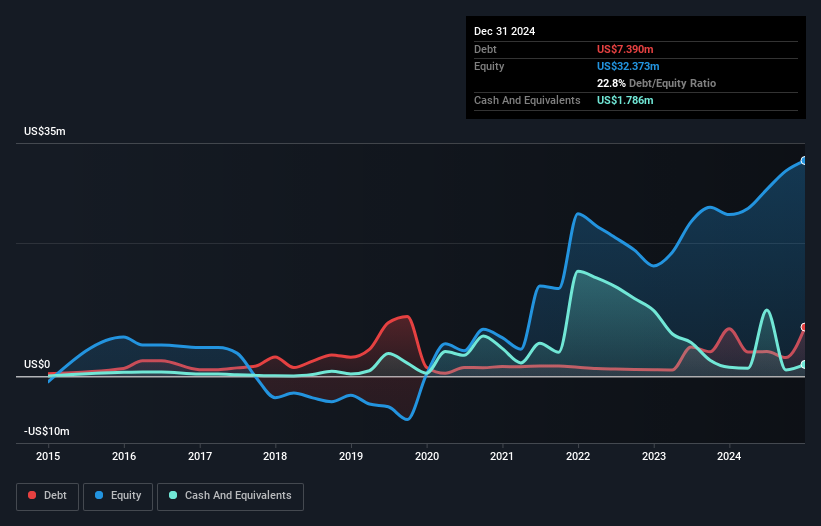Click the 2023 x-axis label
This screenshot has width=821, height=526.
654,456
